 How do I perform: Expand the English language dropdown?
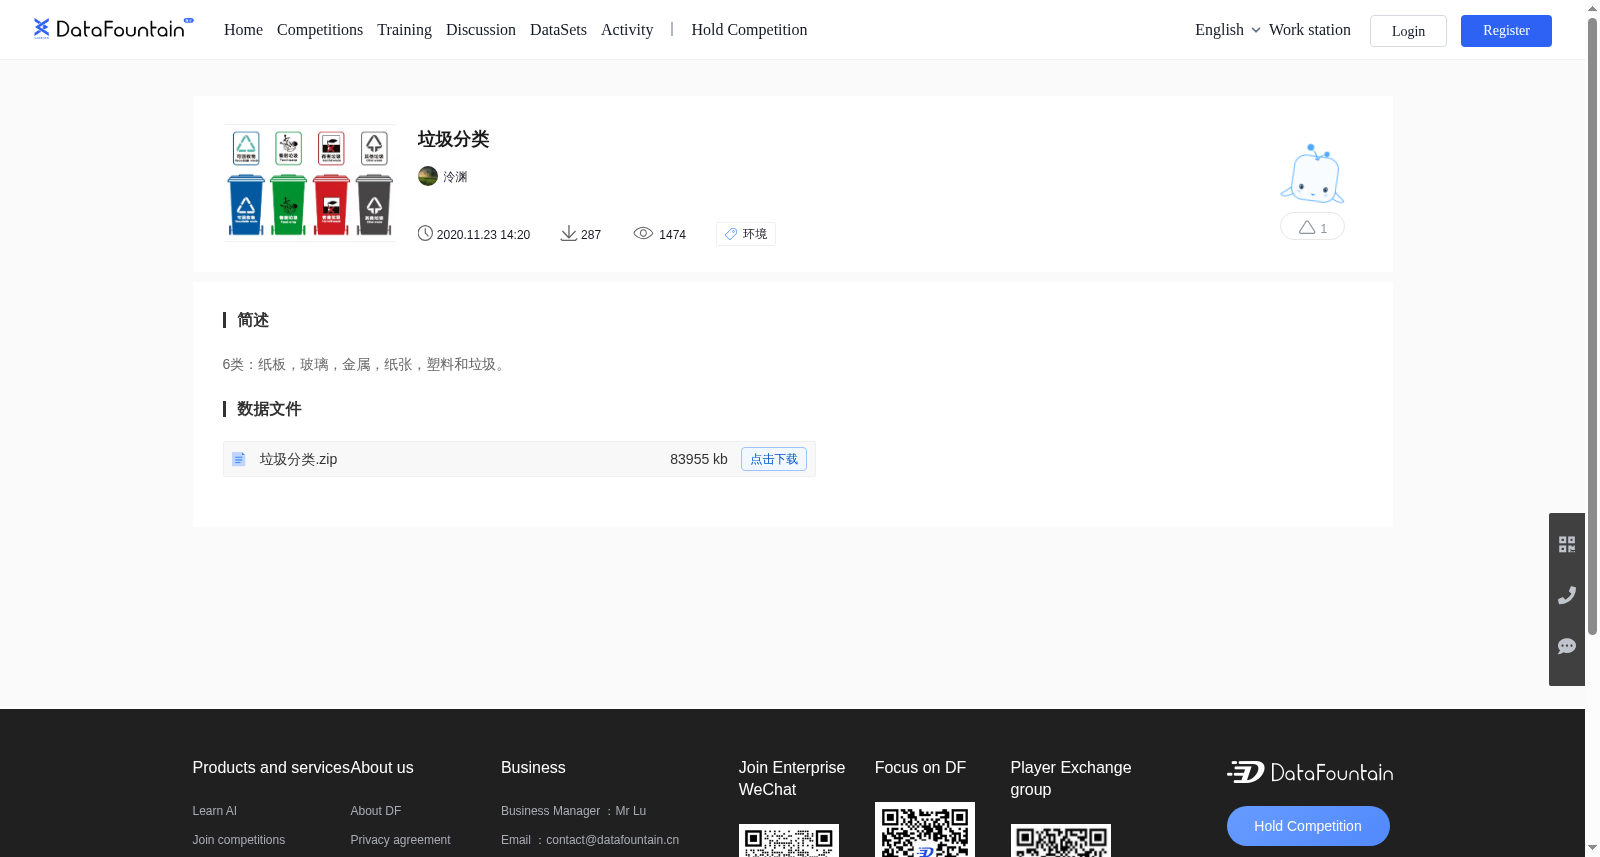[1227, 30]
